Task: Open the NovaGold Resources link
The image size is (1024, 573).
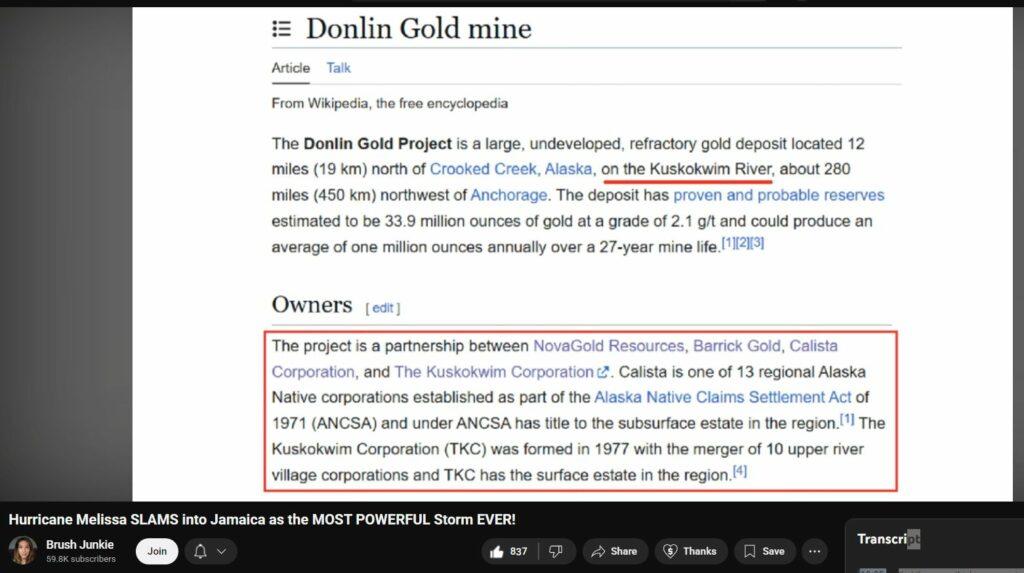Action: [x=608, y=346]
